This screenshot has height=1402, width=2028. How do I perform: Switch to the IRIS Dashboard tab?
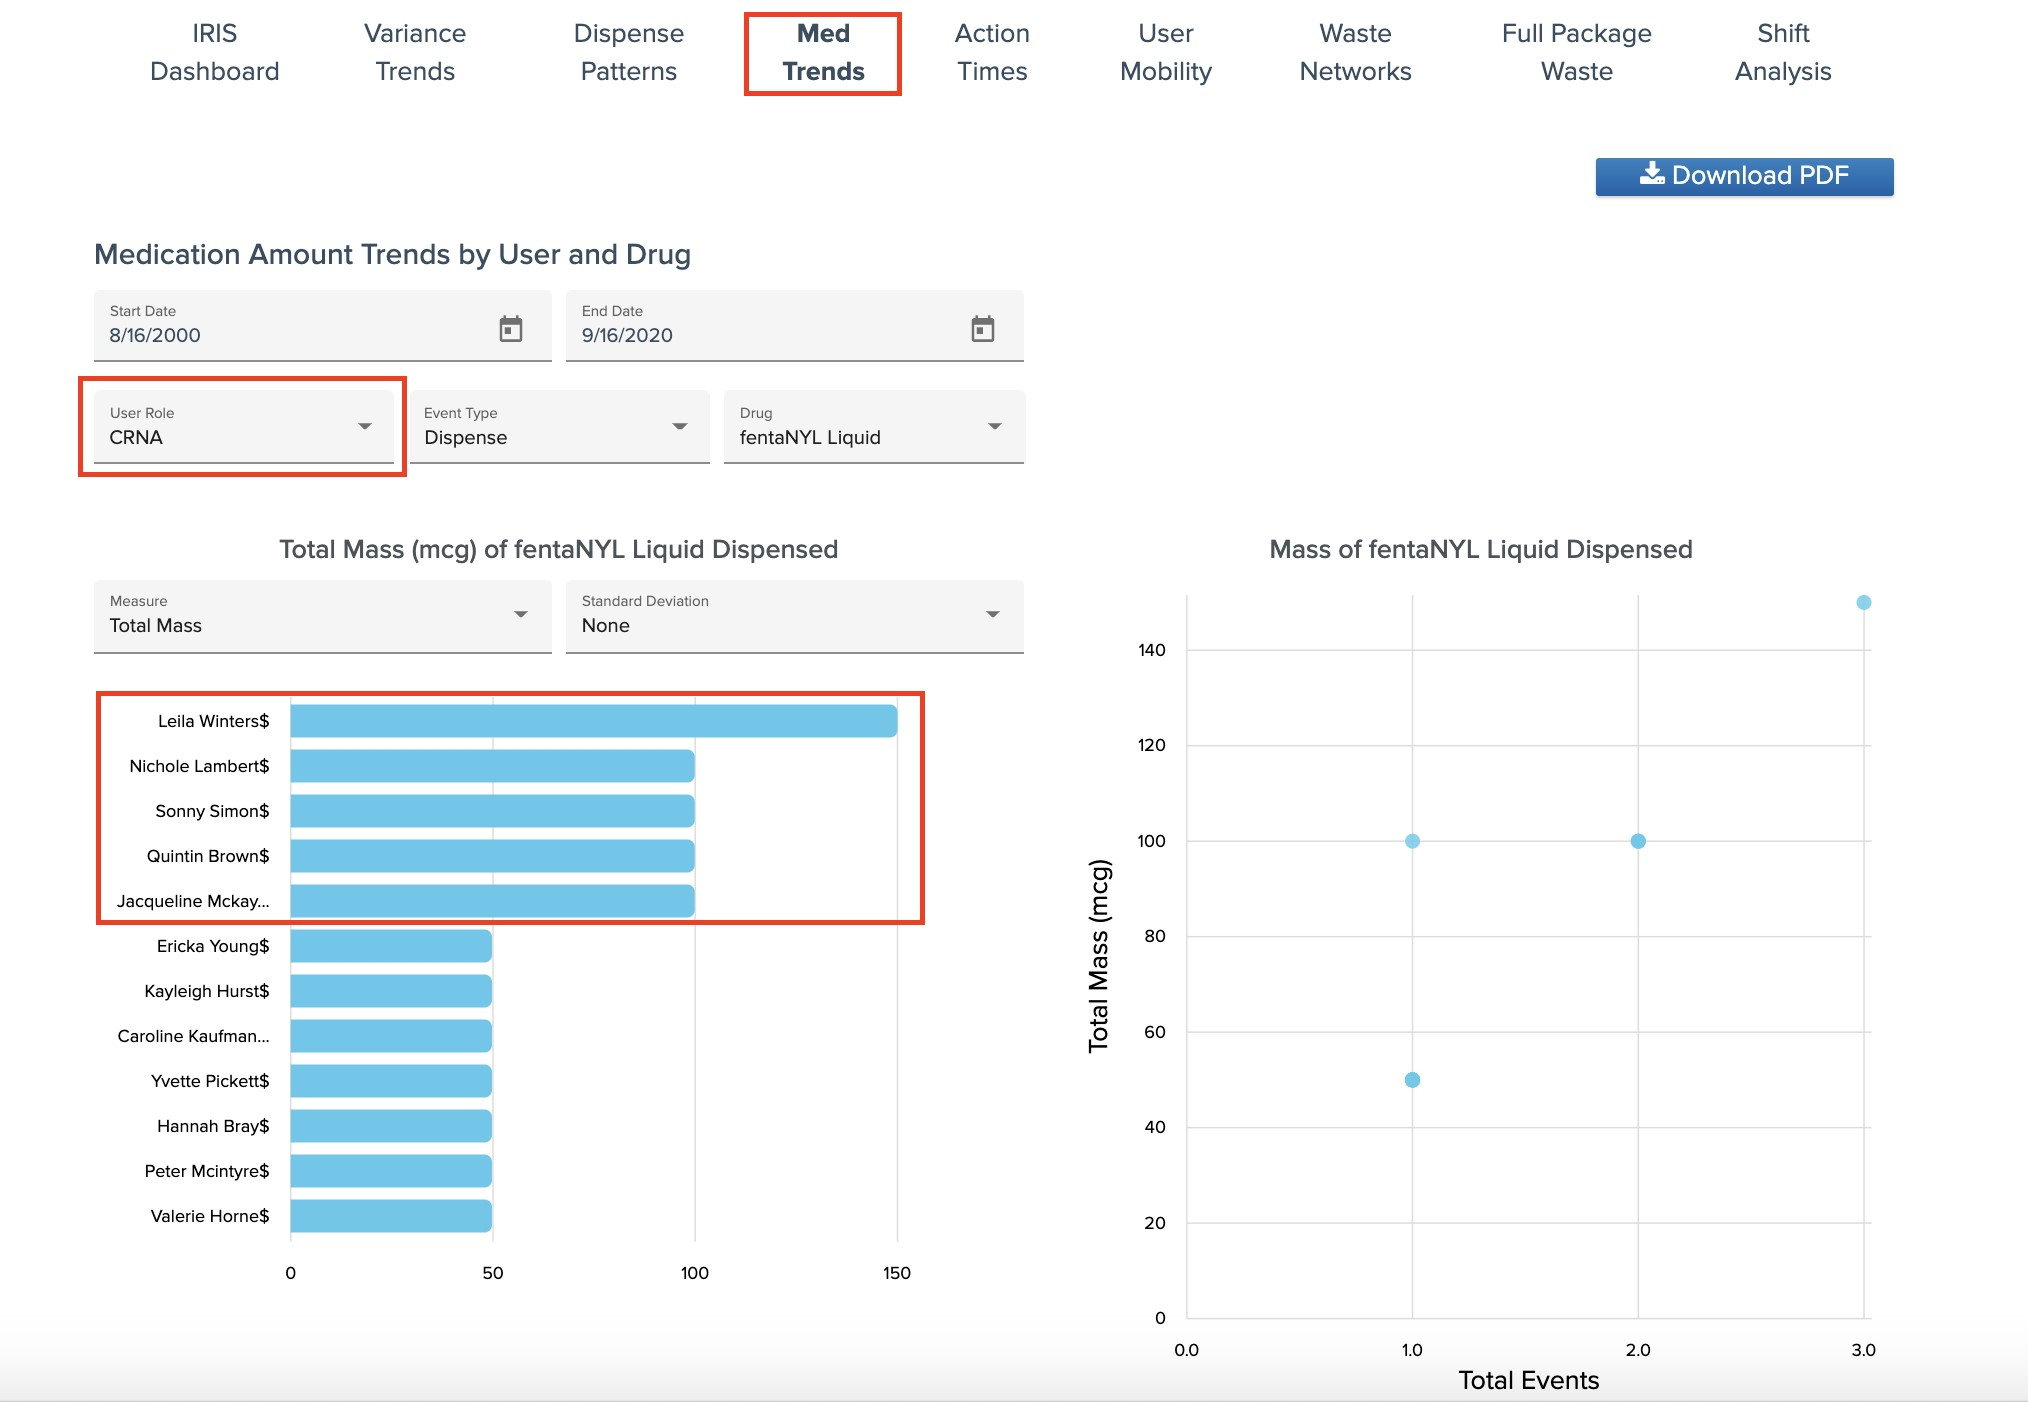214,53
